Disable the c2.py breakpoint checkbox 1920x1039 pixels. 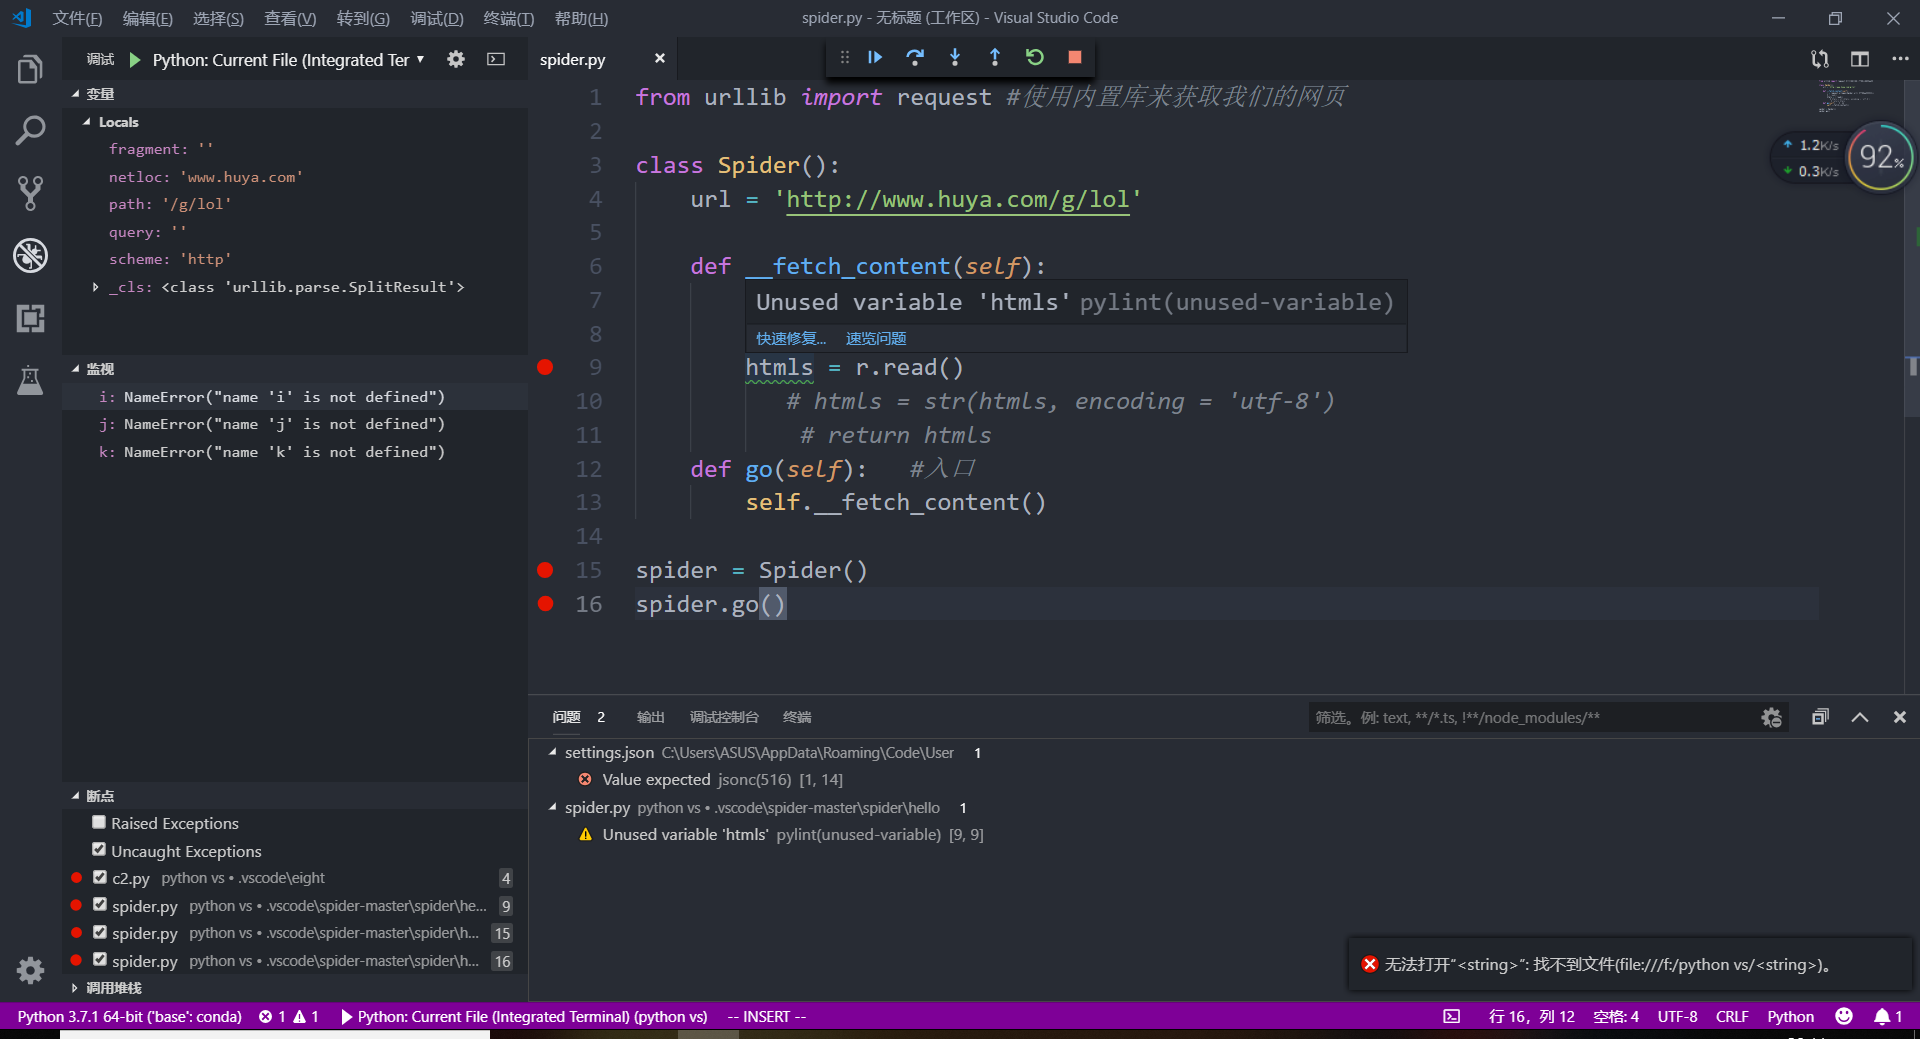[99, 877]
